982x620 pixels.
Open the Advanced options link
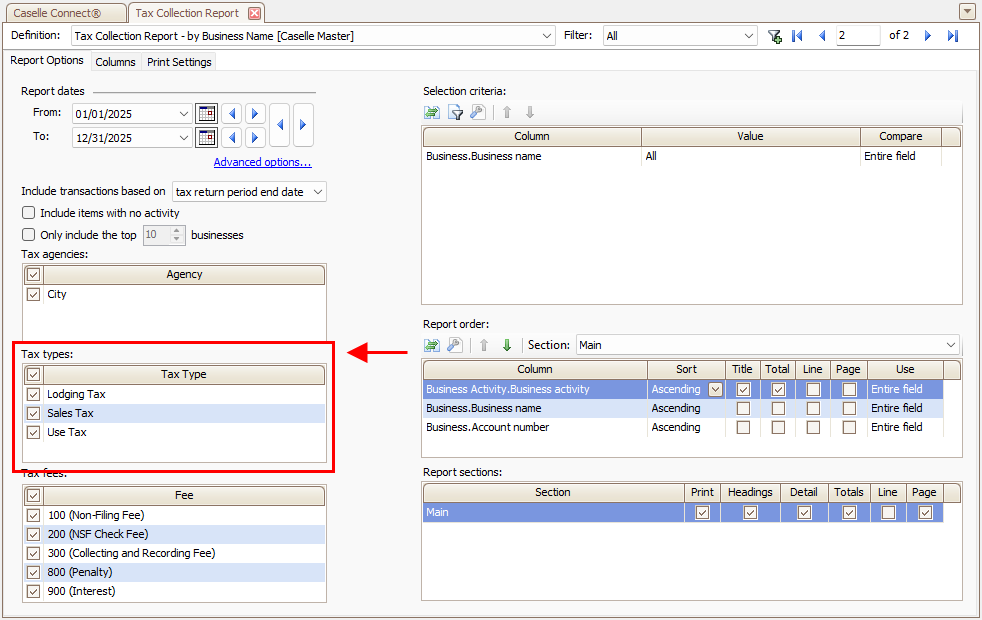click(x=262, y=162)
